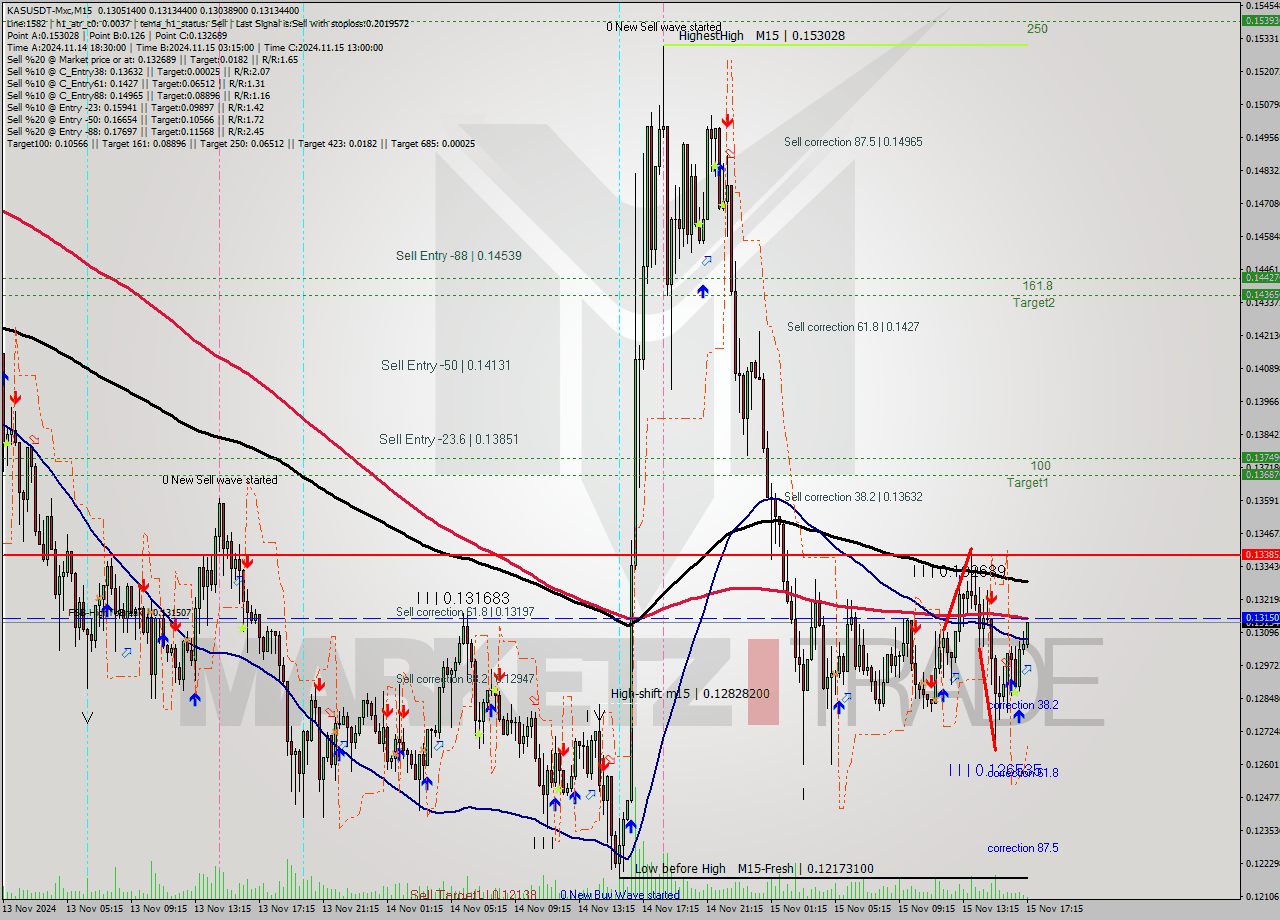This screenshot has width=1280, height=920.
Task: Click the 0 New Buy Wave started label
Action: point(620,895)
